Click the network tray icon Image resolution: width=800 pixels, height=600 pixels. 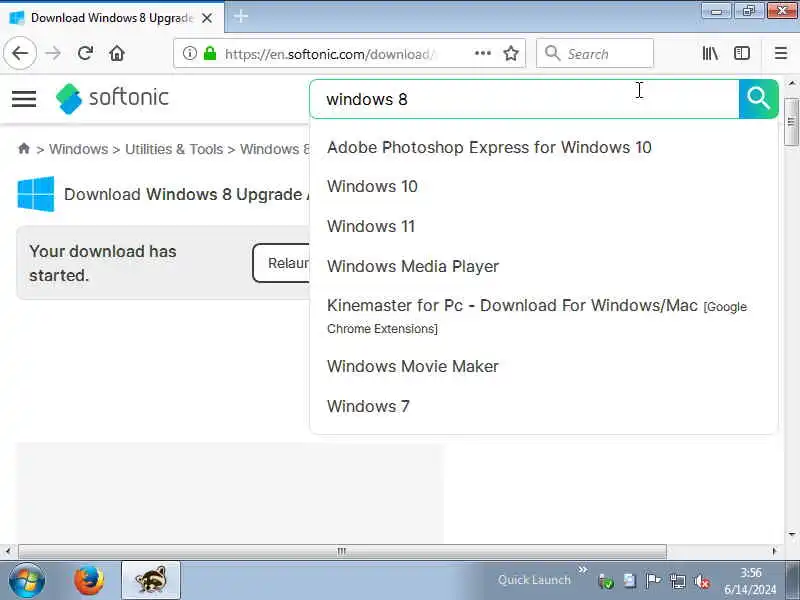[x=678, y=581]
